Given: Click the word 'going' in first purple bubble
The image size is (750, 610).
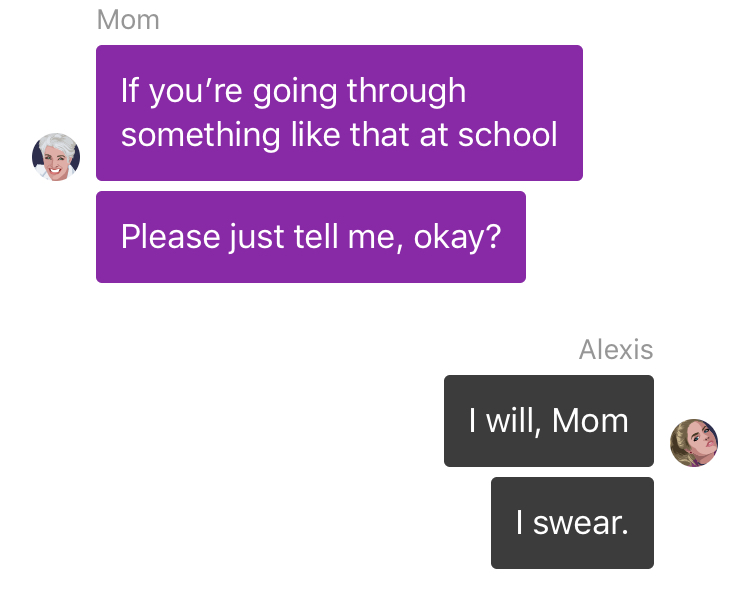Looking at the screenshot, I should 295,92.
